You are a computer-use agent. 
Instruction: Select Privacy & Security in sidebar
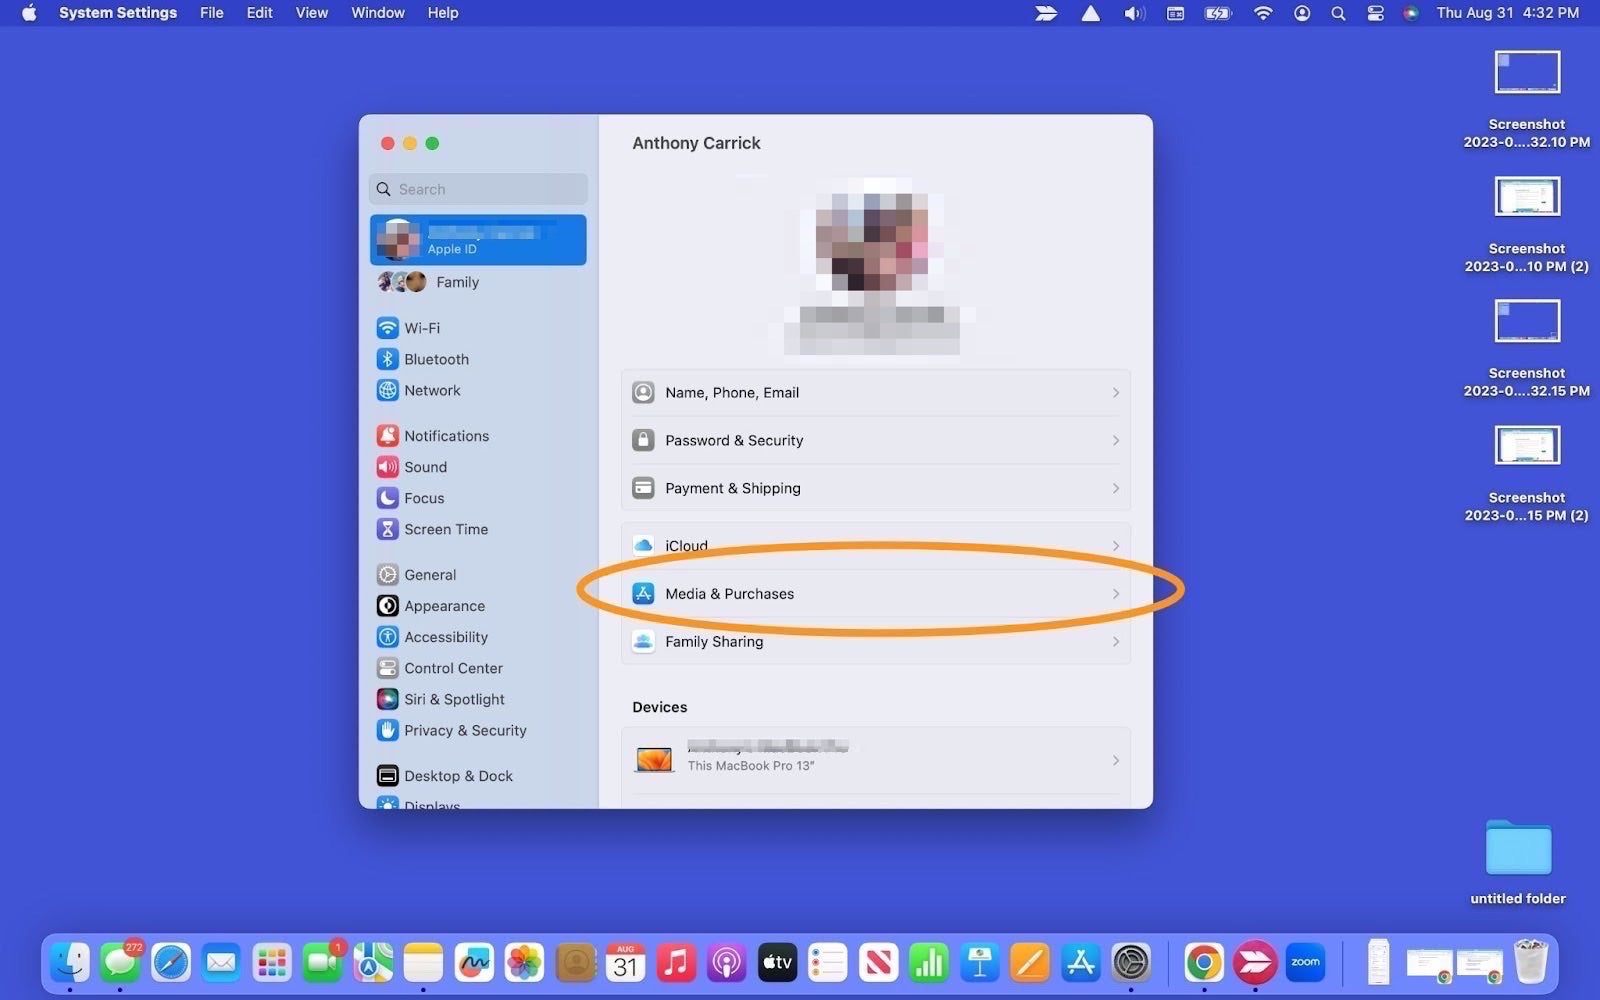(x=464, y=730)
